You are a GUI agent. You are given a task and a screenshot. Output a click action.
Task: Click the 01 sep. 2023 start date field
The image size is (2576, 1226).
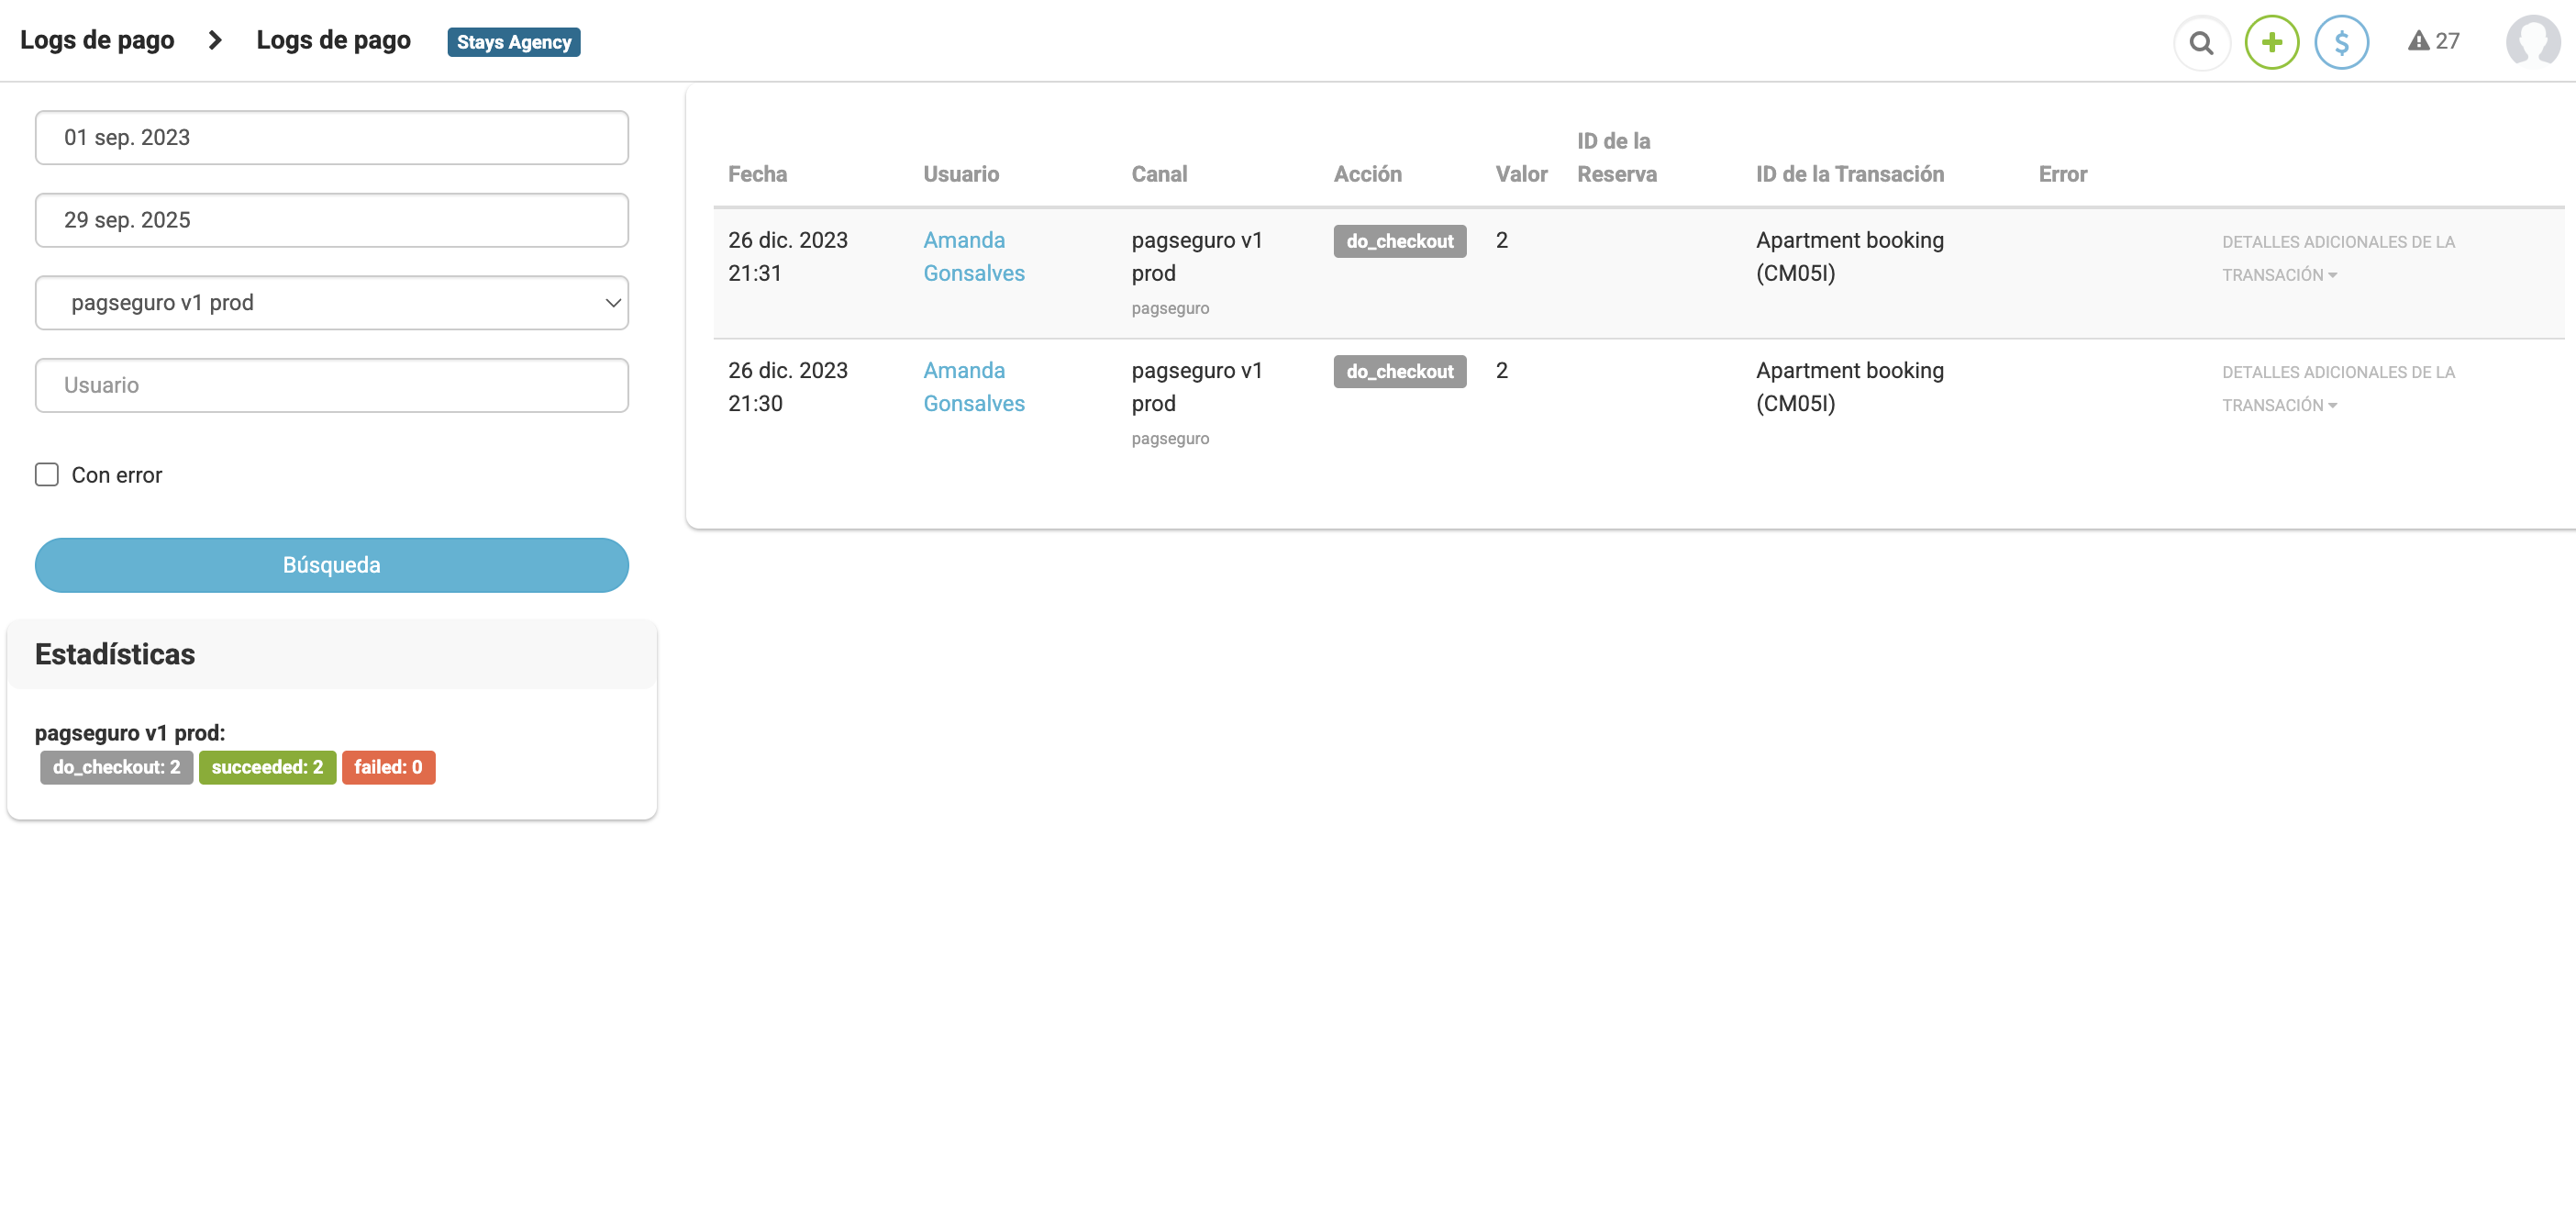click(x=331, y=137)
